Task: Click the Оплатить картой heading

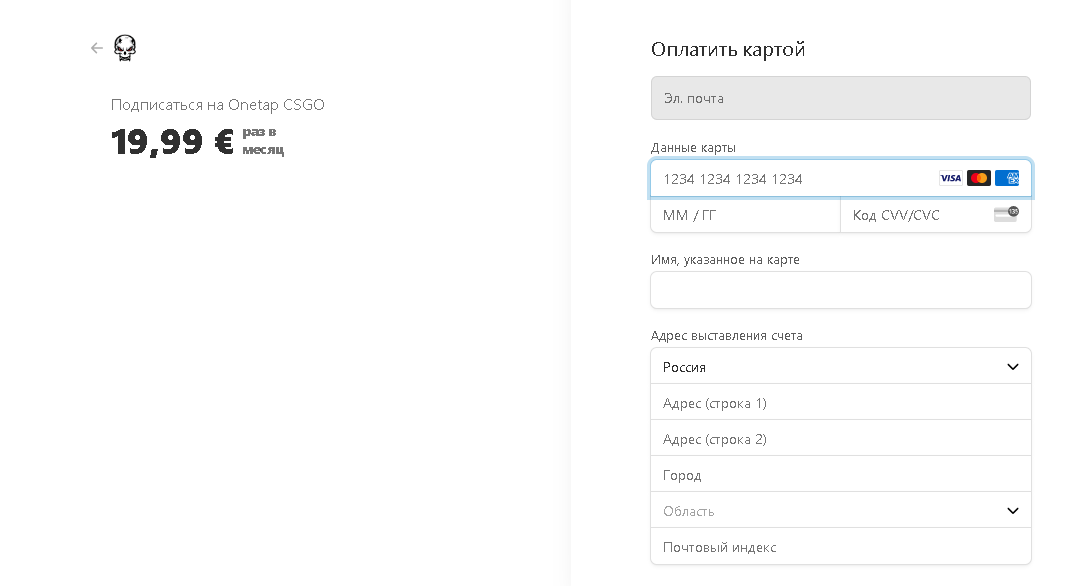Action: [728, 50]
